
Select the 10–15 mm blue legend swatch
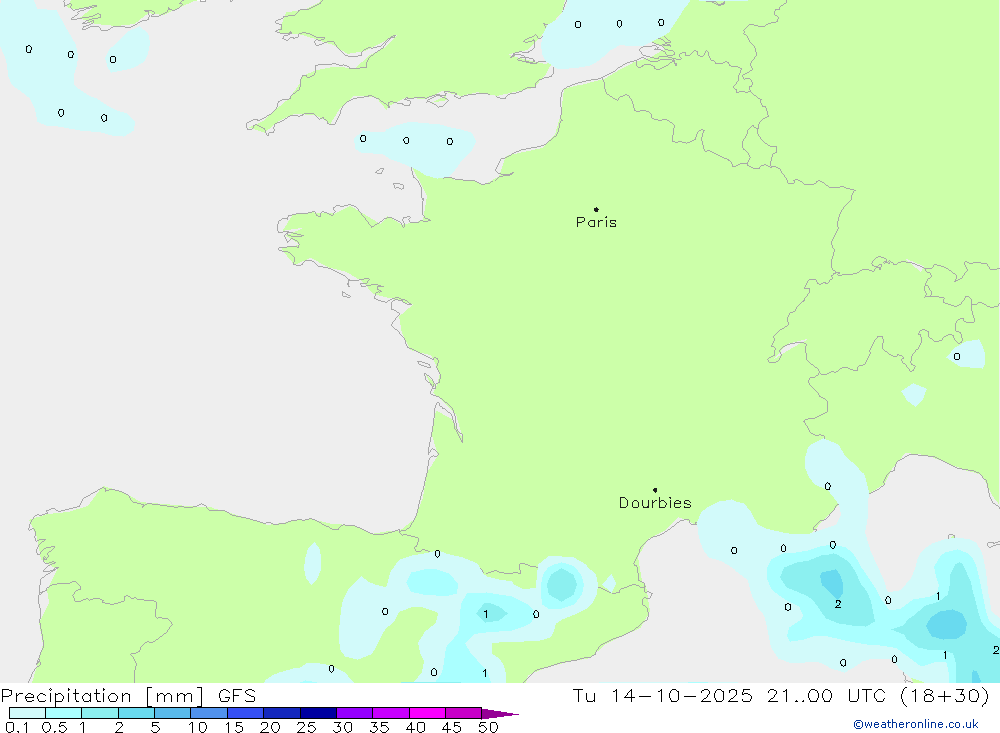[209, 713]
